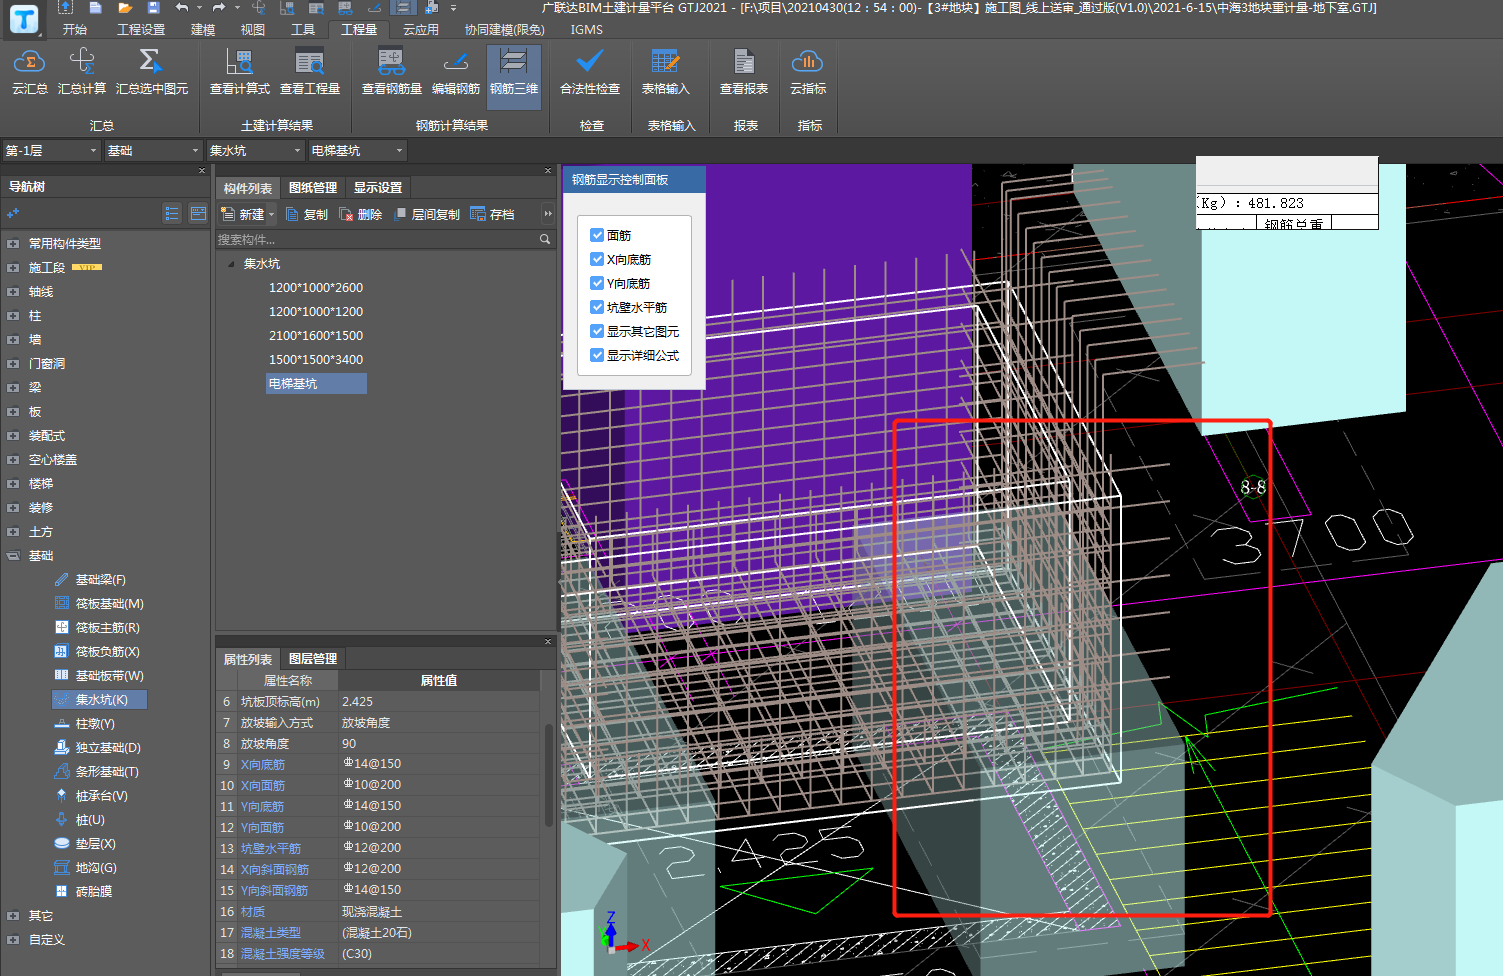The image size is (1503, 976).
Task: Collapse the 基础 tree node
Action: click(x=13, y=555)
